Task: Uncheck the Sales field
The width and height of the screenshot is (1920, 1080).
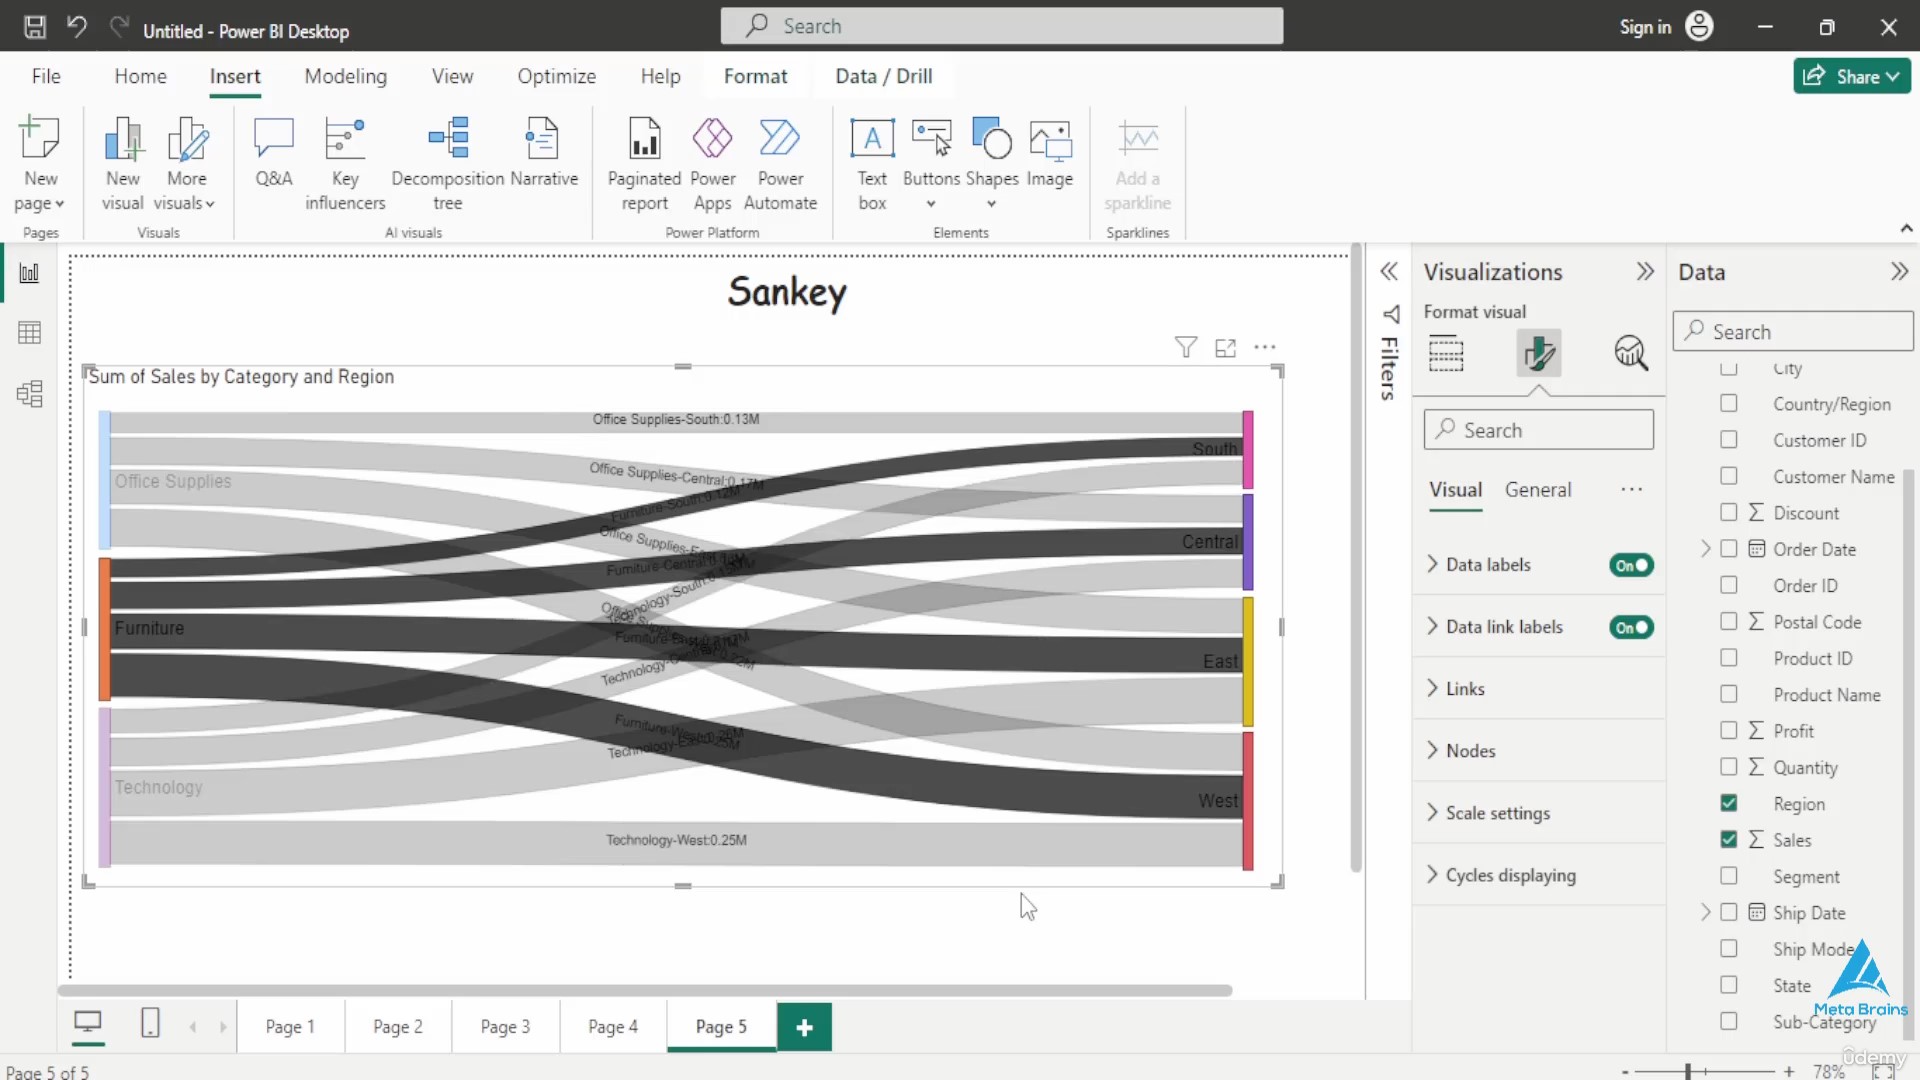Action: (1729, 839)
